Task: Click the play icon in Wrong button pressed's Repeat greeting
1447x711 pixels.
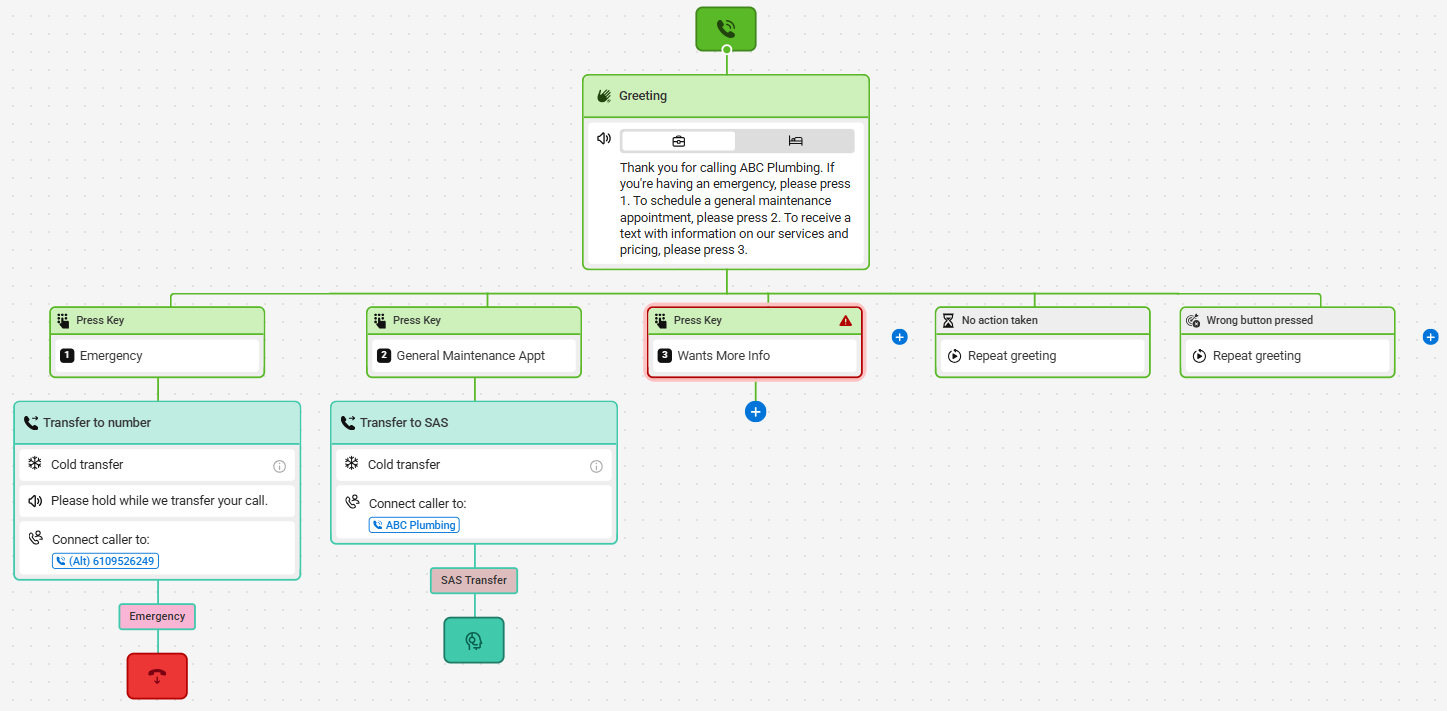Action: (x=1199, y=356)
